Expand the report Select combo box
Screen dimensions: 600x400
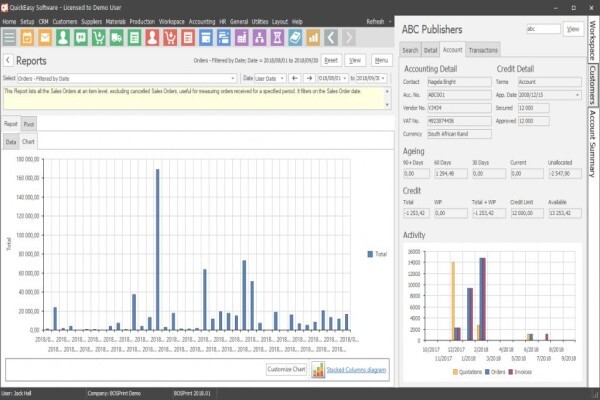pos(233,78)
